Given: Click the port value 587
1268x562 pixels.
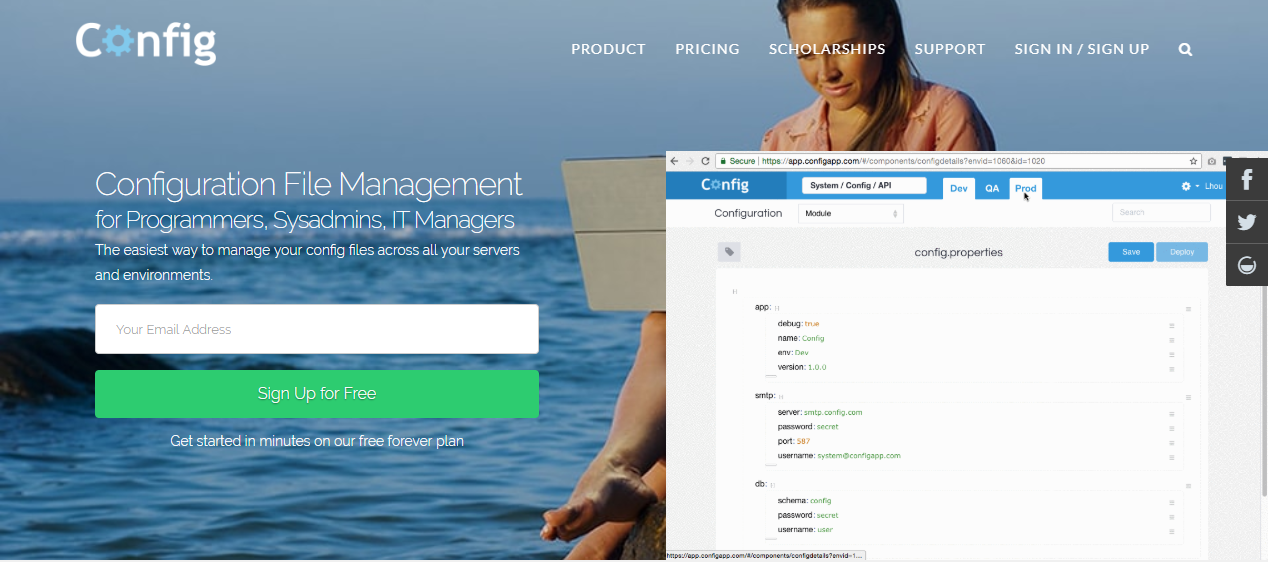Looking at the screenshot, I should click(x=804, y=441).
